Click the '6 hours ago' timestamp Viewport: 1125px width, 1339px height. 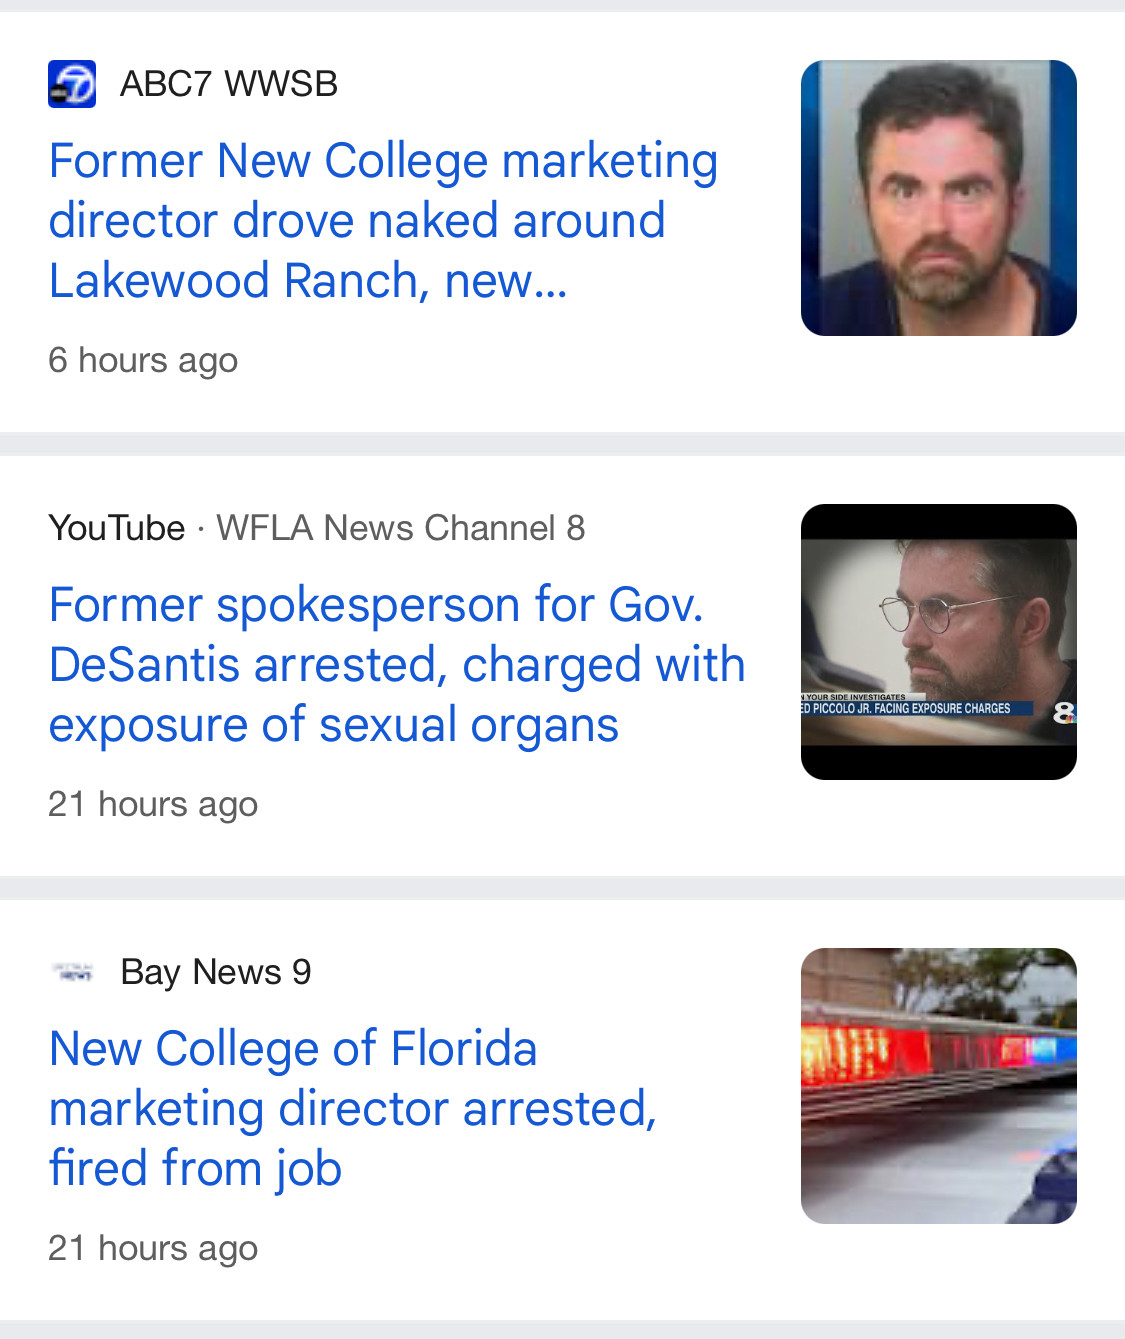tap(143, 360)
